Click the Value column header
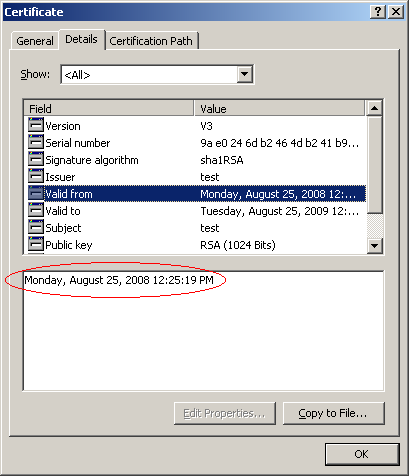 click(280, 109)
